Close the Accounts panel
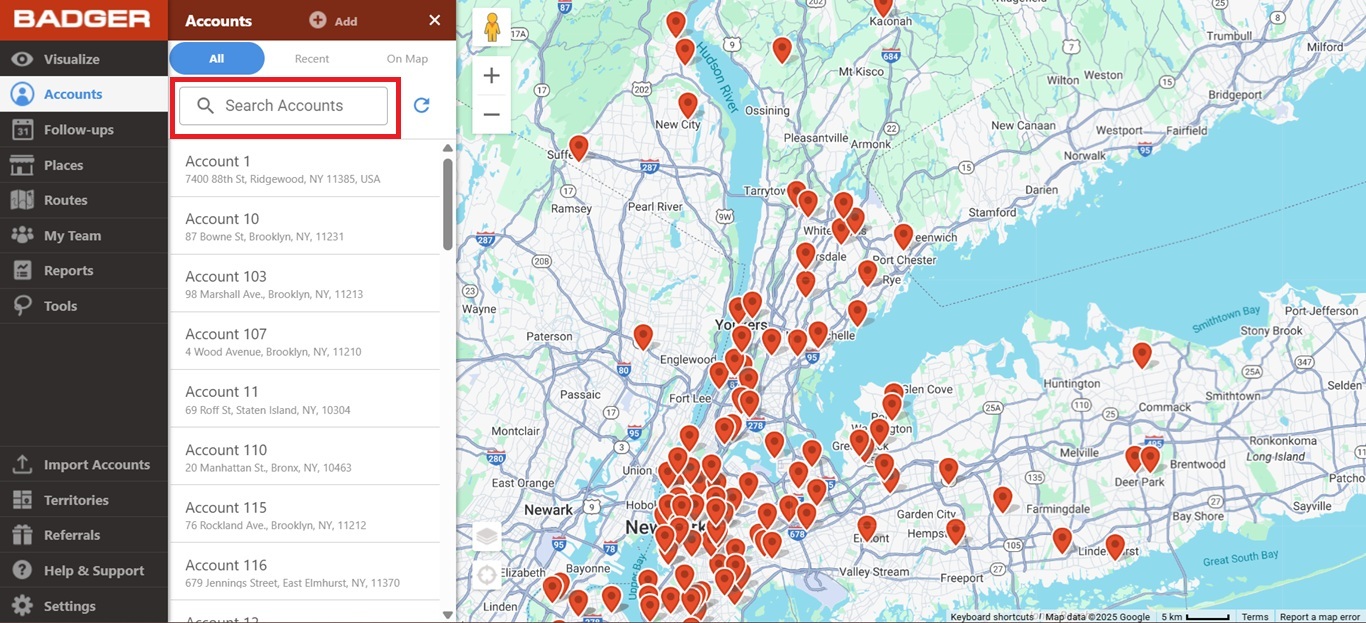 (x=434, y=20)
